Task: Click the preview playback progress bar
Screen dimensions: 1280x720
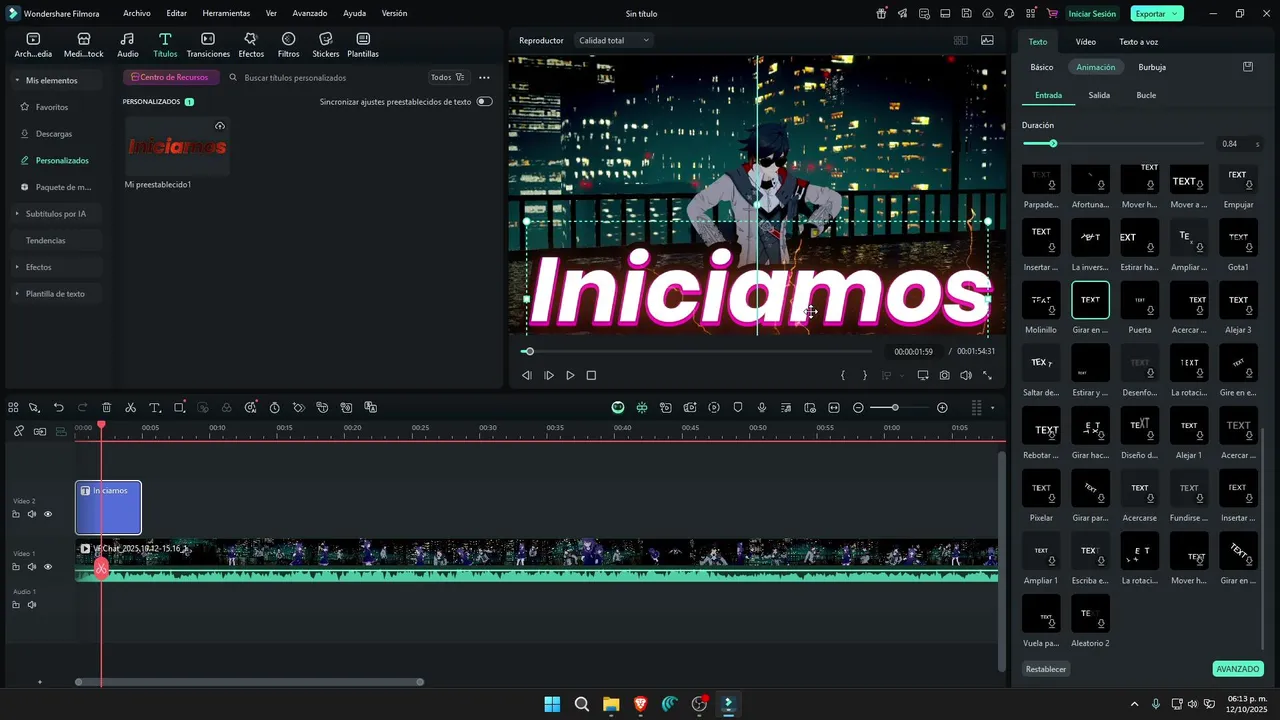Action: [x=697, y=351]
